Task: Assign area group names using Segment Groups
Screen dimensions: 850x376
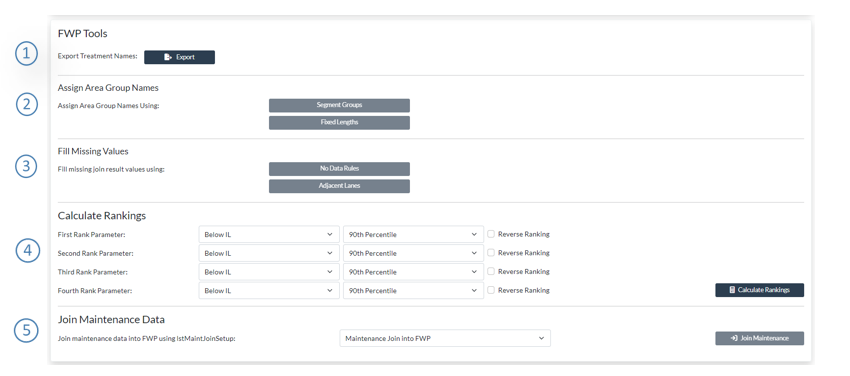Action: [339, 105]
